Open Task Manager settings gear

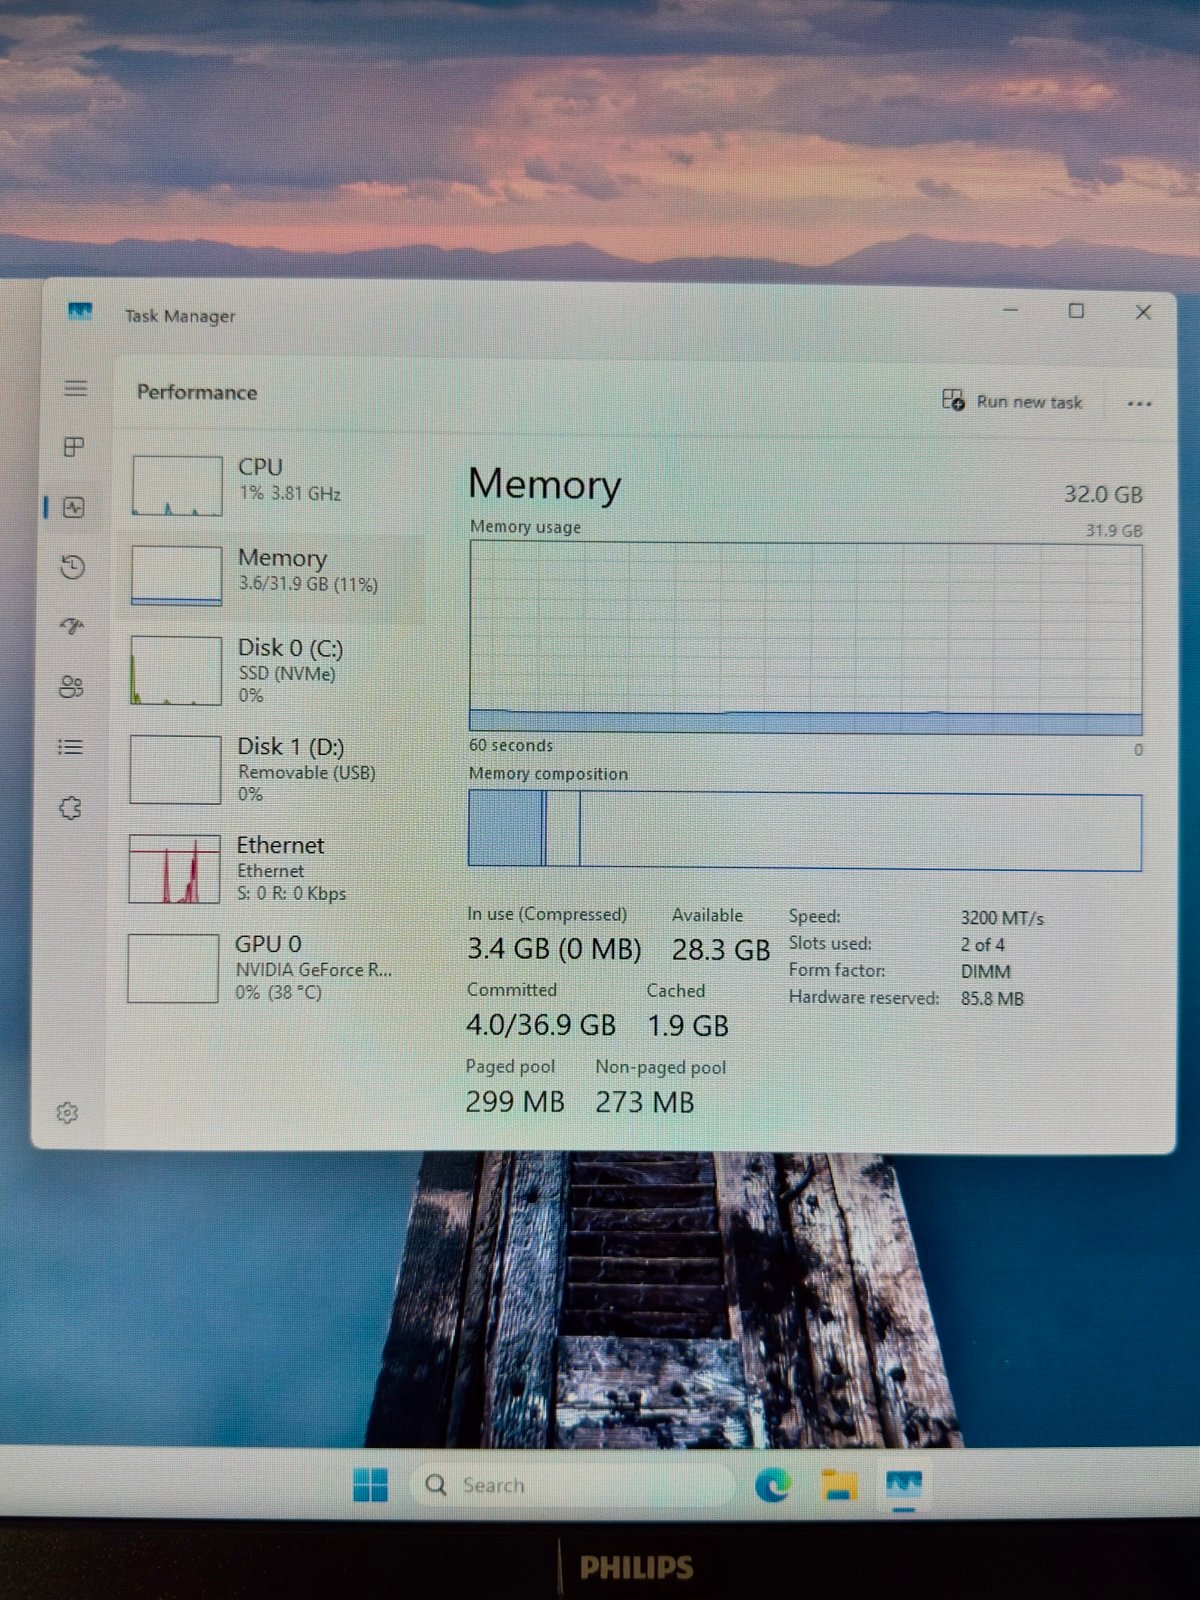(x=67, y=1113)
